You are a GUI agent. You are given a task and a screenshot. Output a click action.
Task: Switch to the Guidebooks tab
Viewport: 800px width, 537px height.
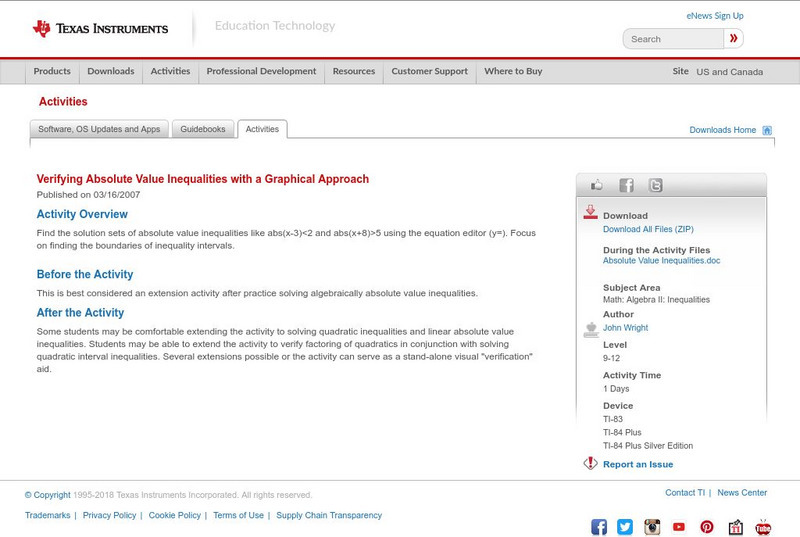tap(203, 129)
